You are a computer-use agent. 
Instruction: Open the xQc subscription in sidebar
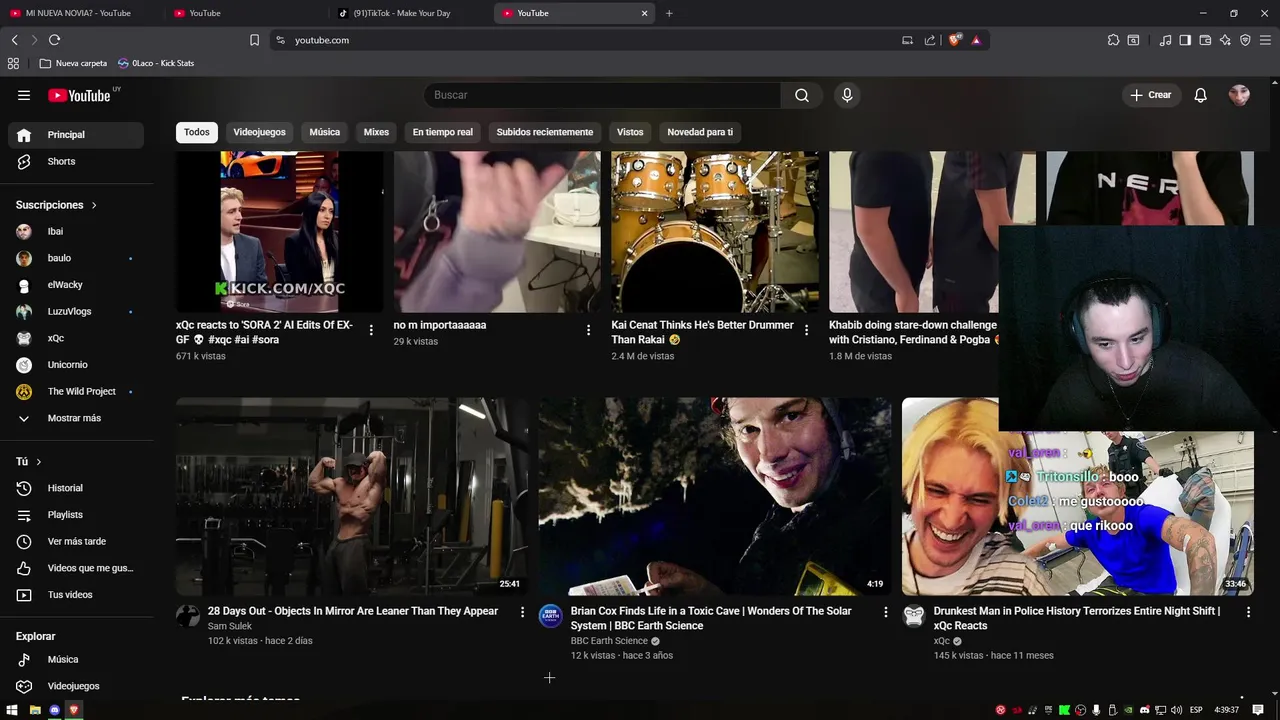[76, 338]
